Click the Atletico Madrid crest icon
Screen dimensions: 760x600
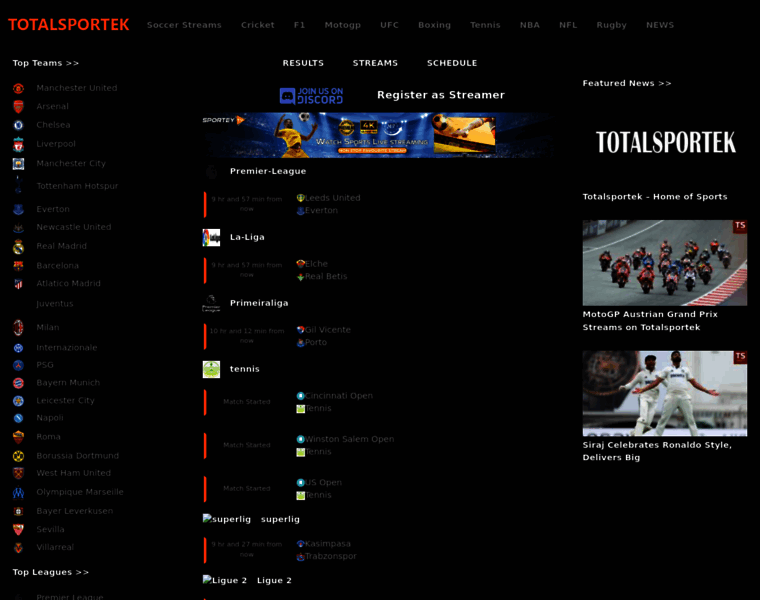click(18, 284)
